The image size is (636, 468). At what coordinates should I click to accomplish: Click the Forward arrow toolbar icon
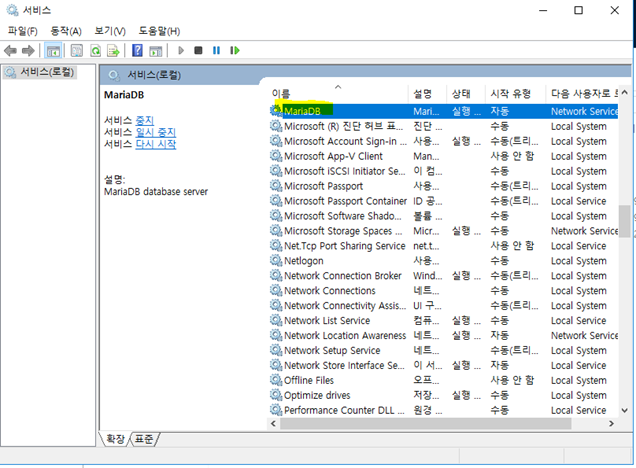click(x=28, y=51)
